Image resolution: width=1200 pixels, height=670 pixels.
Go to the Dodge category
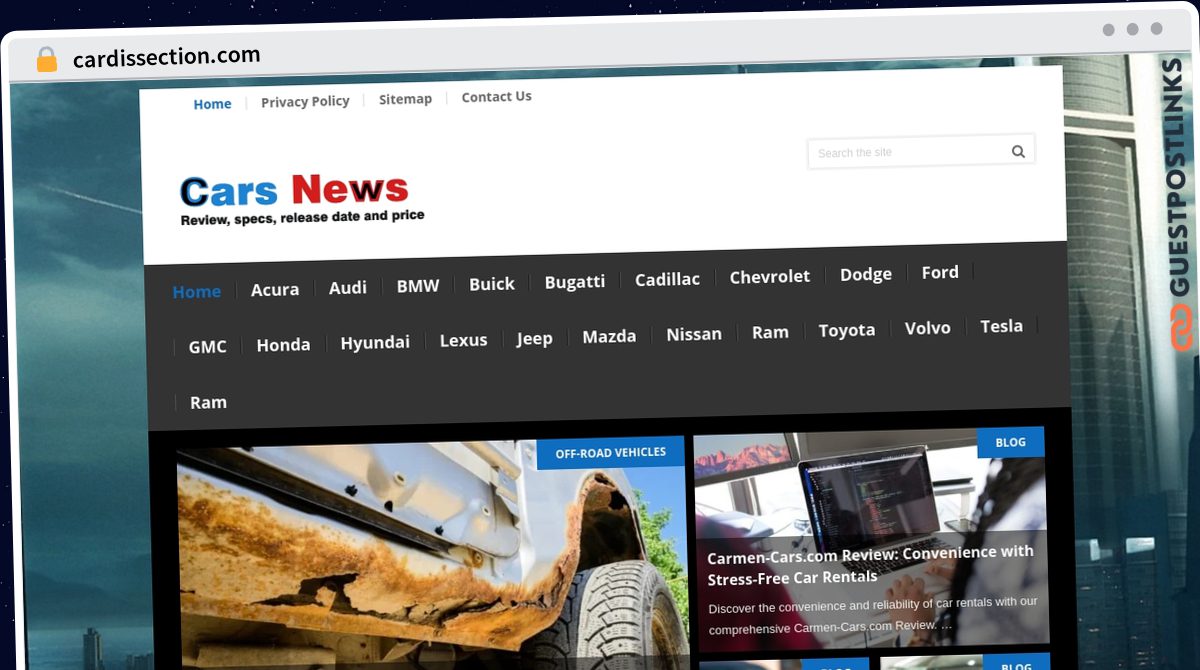(866, 275)
